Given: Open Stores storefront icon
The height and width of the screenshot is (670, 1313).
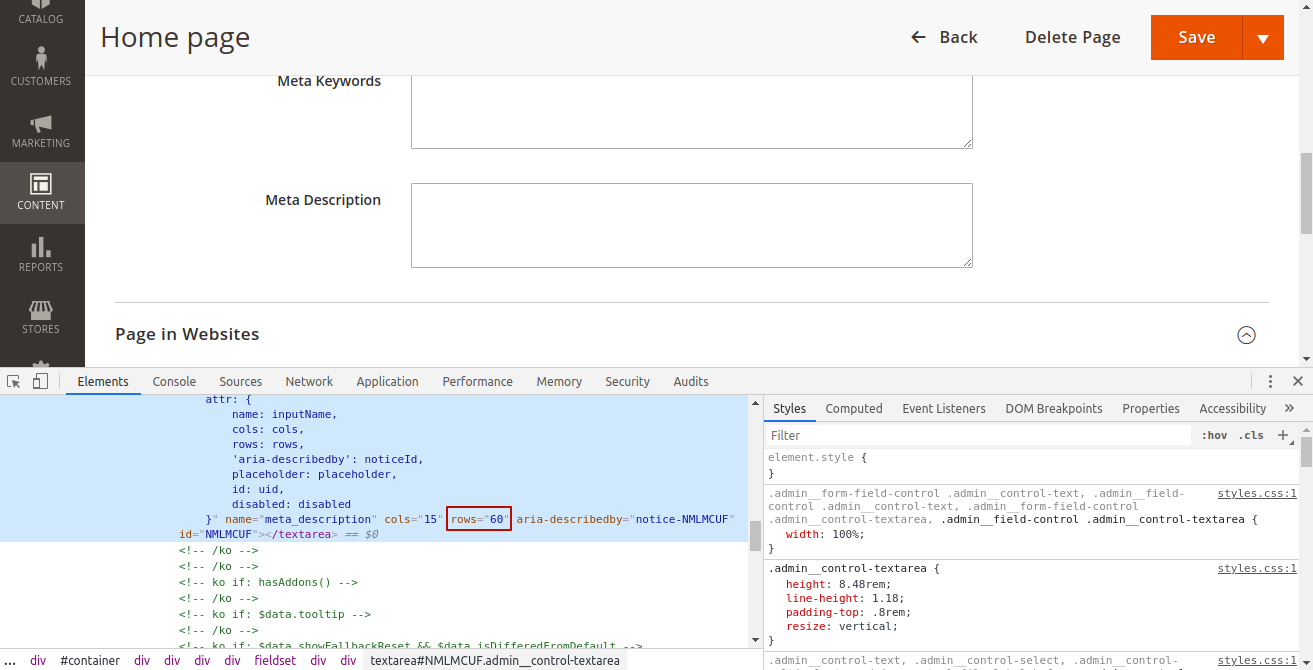Looking at the screenshot, I should click(x=41, y=309).
